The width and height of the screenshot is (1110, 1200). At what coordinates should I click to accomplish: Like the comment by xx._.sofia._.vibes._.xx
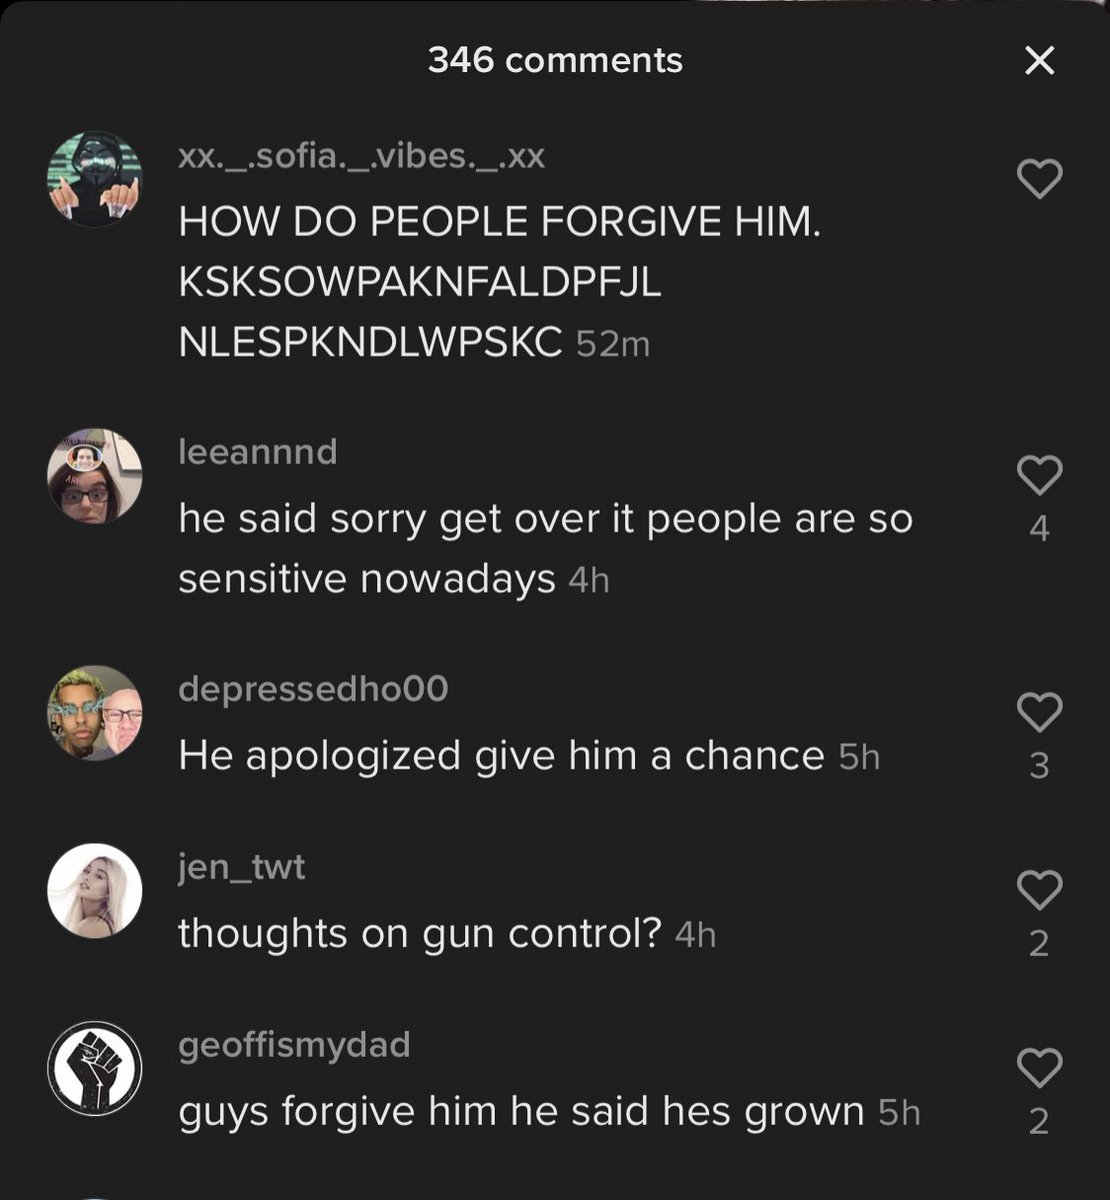pos(1039,179)
